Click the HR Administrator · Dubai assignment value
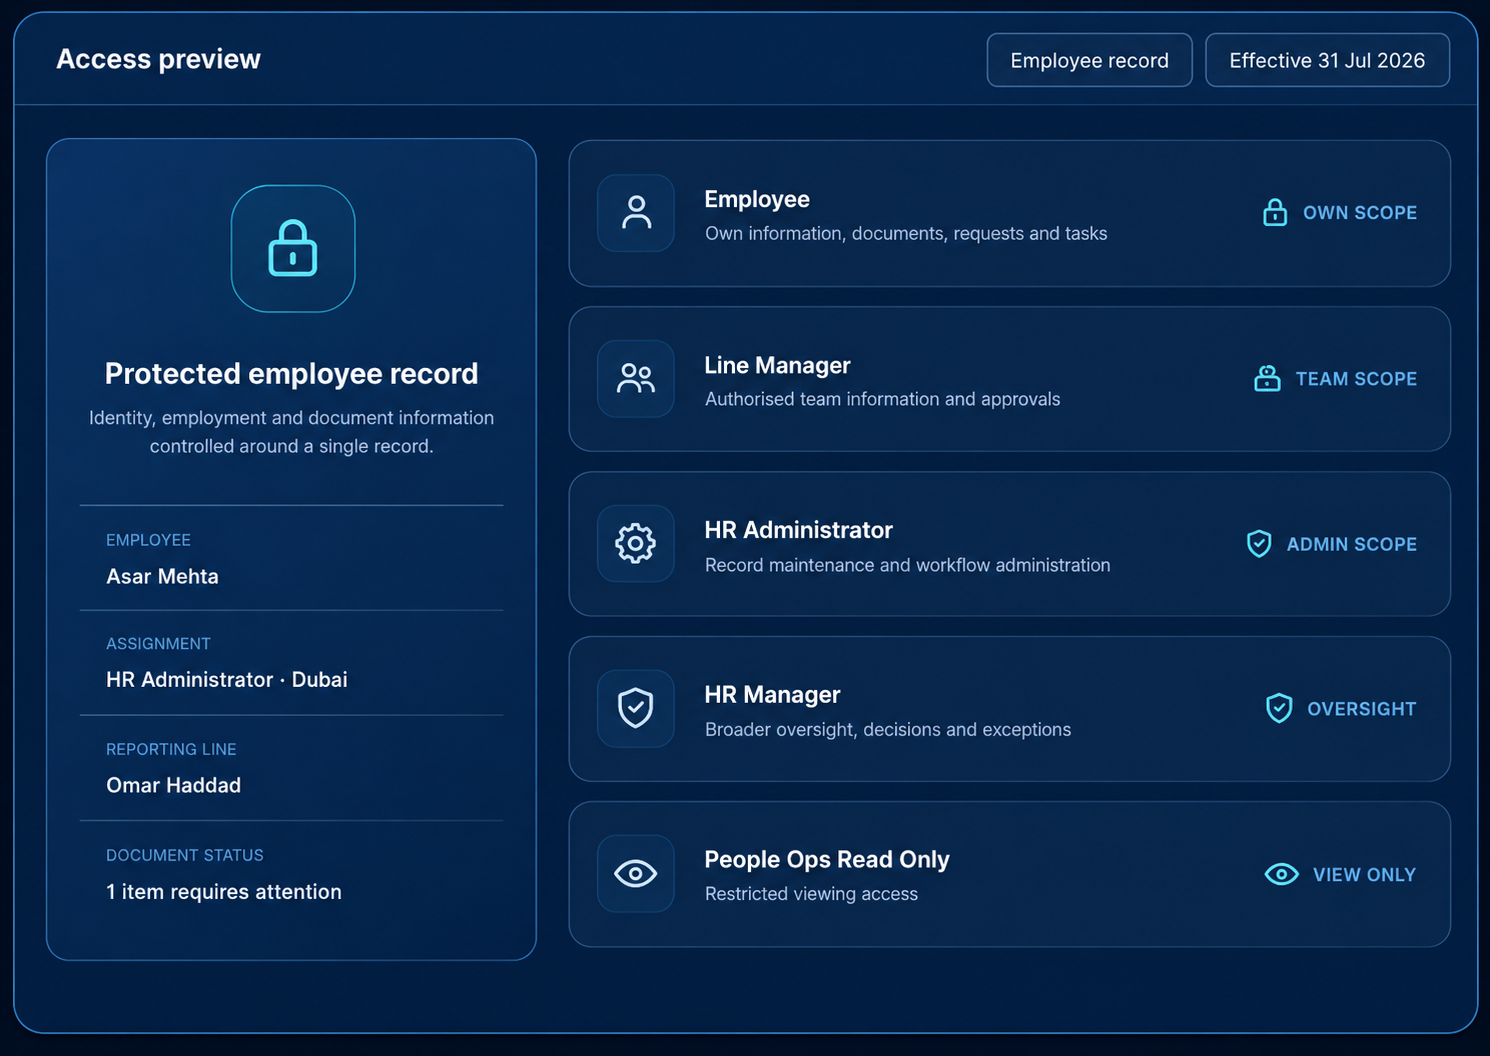The image size is (1490, 1056). [x=227, y=680]
